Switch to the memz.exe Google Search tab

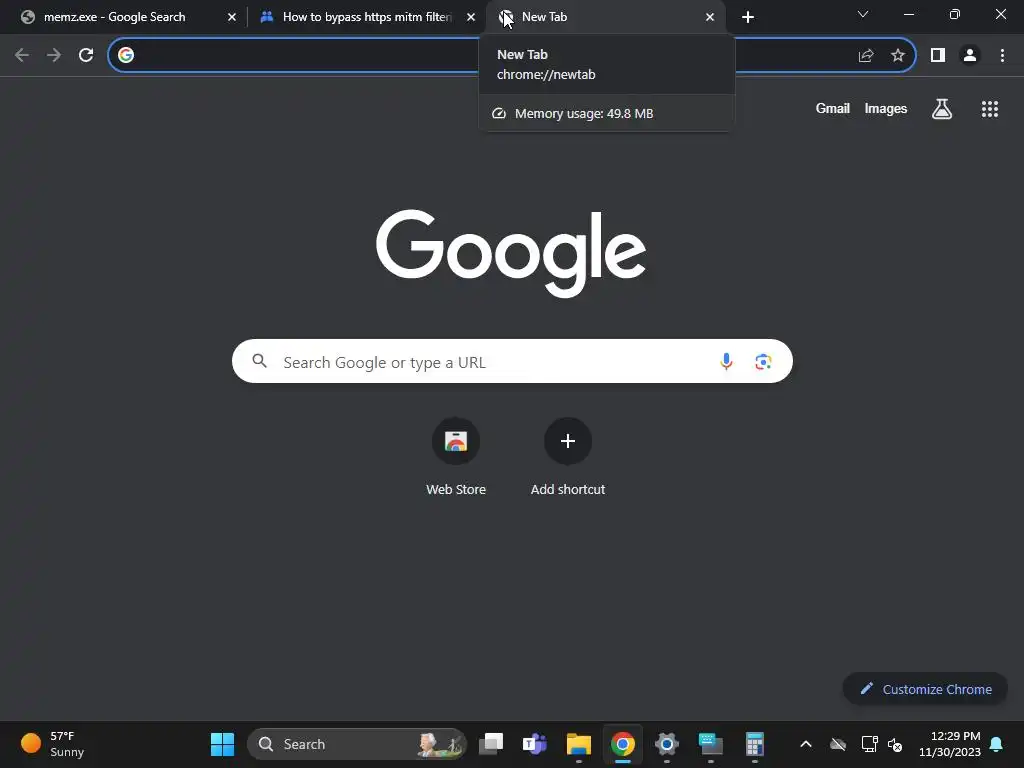tap(124, 17)
